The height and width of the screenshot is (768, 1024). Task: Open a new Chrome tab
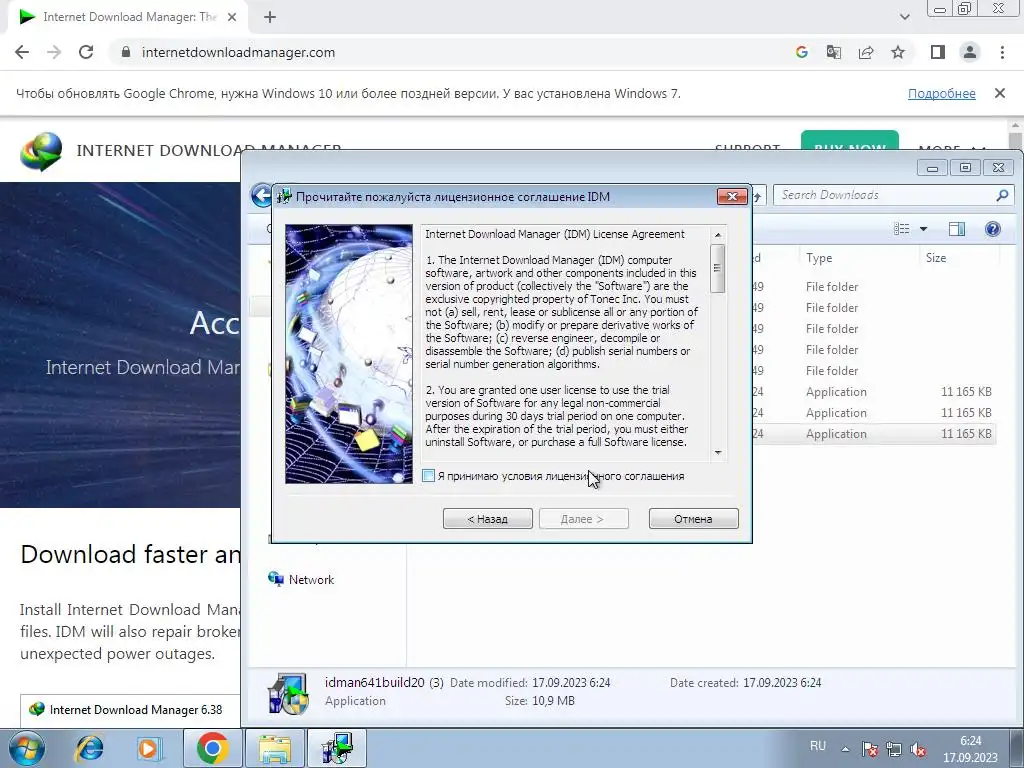(x=270, y=17)
